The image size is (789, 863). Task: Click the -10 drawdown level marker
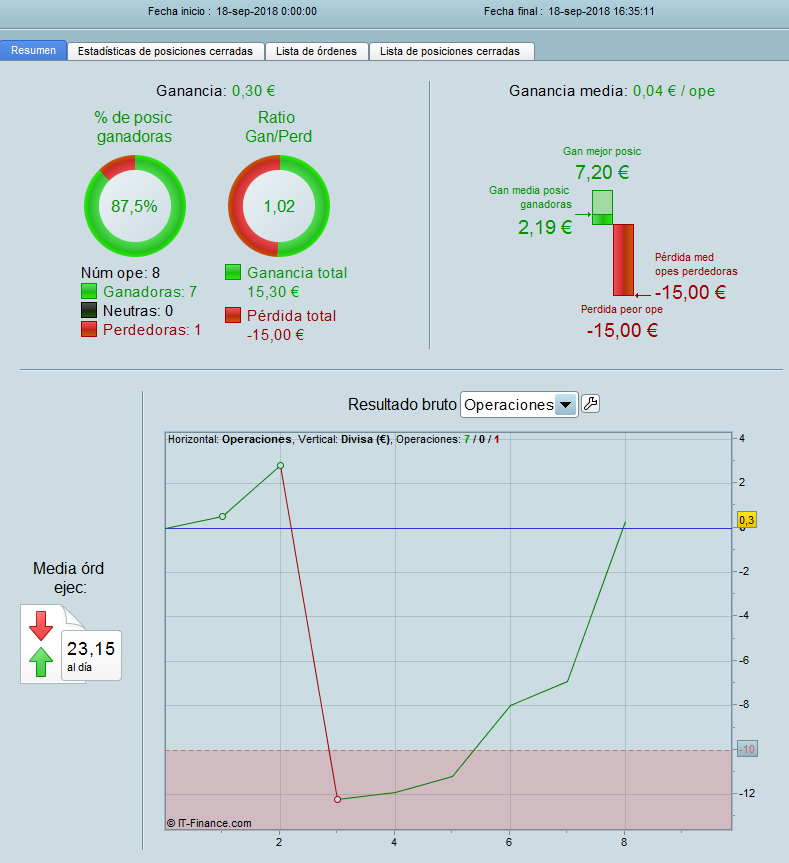747,749
